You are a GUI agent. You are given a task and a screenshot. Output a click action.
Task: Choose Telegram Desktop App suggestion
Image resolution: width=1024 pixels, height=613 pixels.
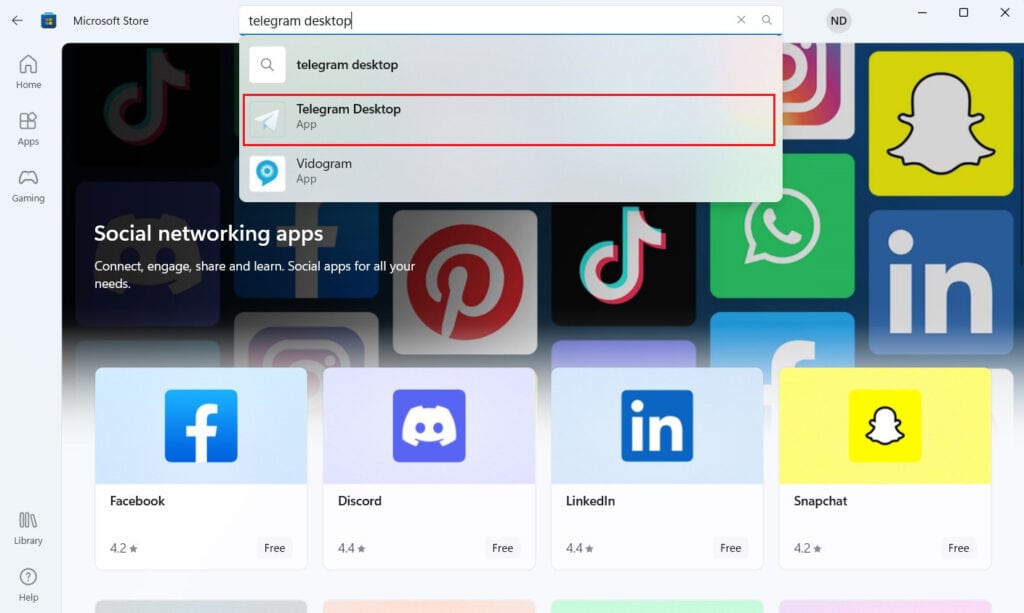point(509,119)
